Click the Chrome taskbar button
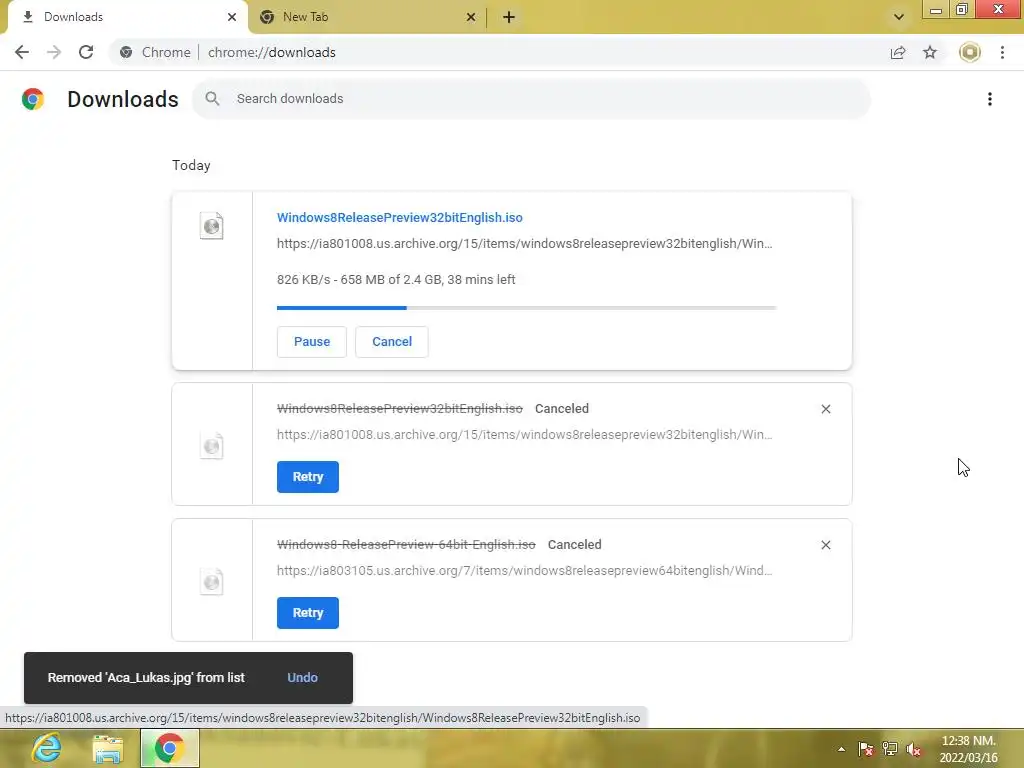Image resolution: width=1024 pixels, height=768 pixels. click(x=170, y=748)
